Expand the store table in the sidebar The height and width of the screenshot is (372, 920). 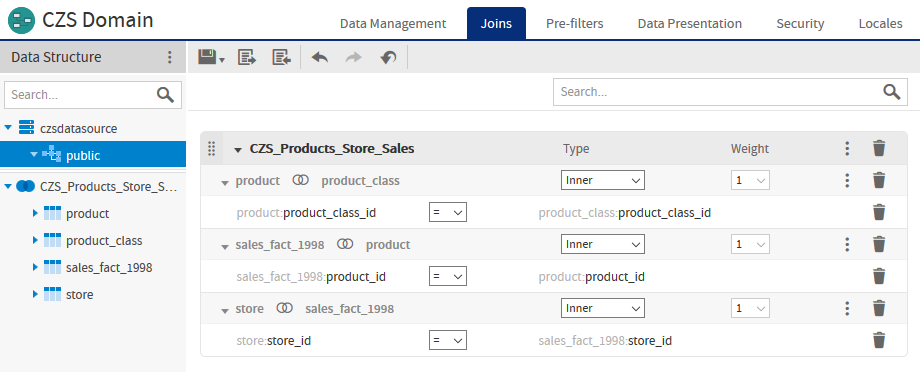(x=35, y=295)
